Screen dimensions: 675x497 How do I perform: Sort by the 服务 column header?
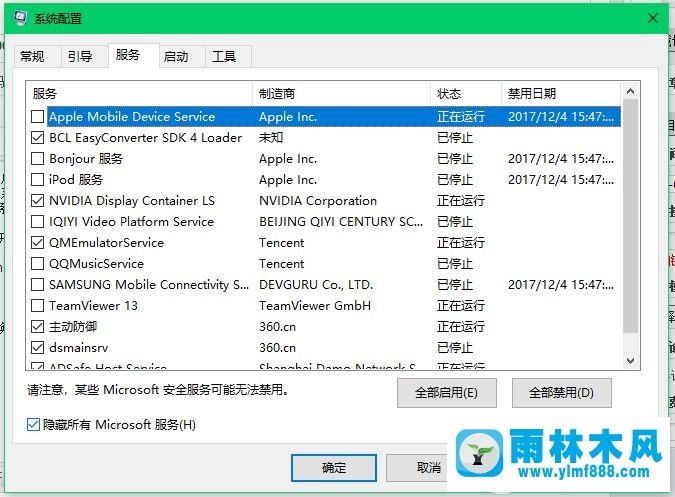coord(139,93)
